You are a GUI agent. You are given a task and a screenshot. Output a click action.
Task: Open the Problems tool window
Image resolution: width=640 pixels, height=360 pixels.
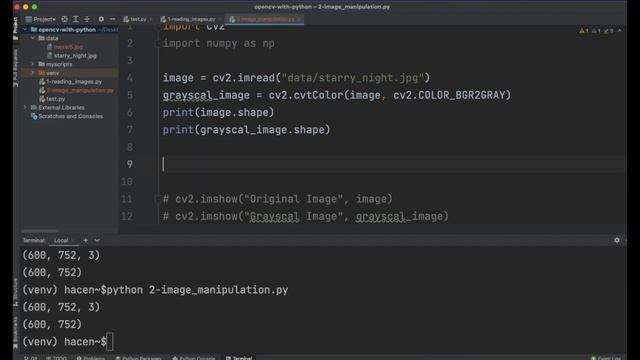pos(91,358)
